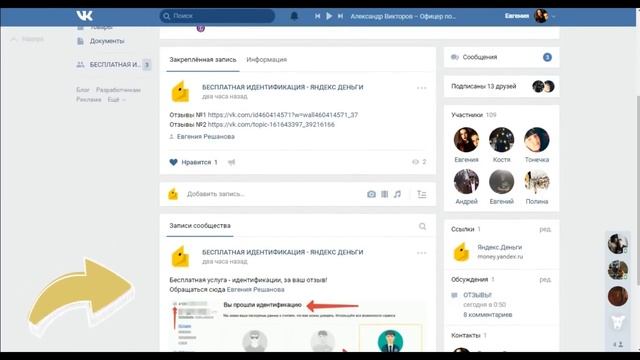Attach audio with music note icon
The height and width of the screenshot is (360, 640).
[397, 194]
